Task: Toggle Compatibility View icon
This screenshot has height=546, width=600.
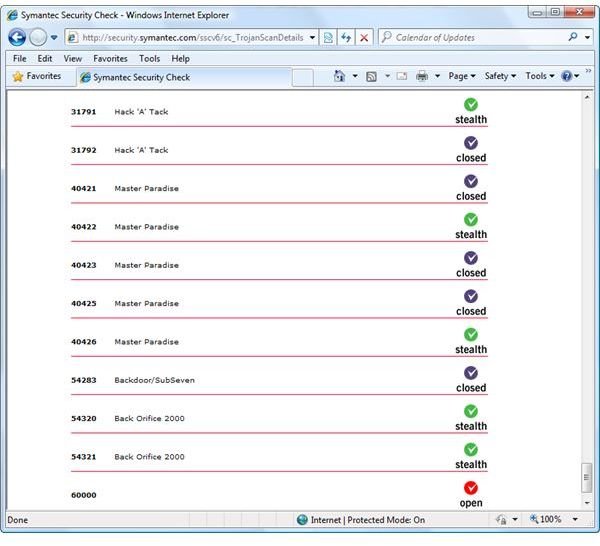Action: point(328,37)
